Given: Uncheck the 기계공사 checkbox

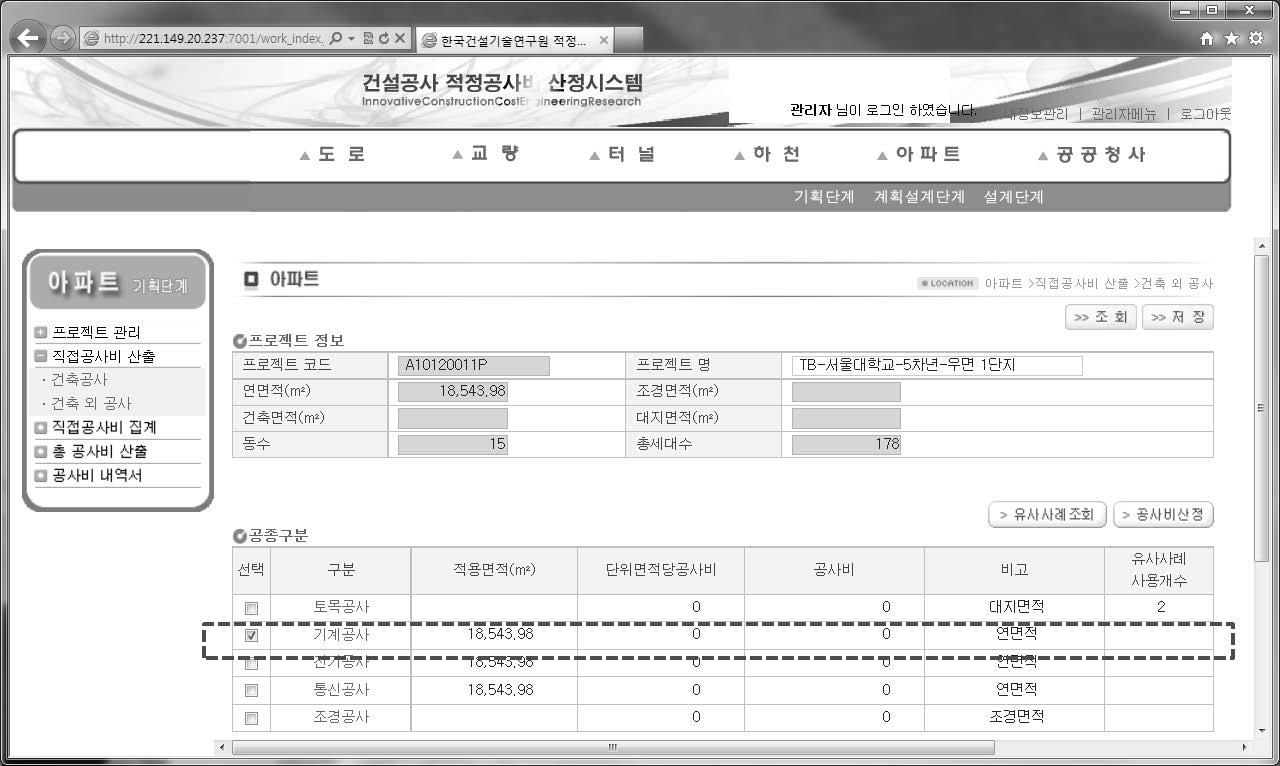Looking at the screenshot, I should point(251,635).
